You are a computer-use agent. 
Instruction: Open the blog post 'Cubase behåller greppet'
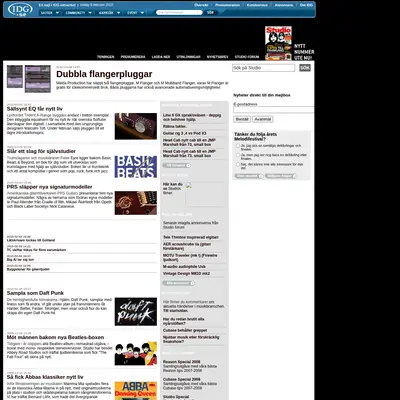pos(185,330)
